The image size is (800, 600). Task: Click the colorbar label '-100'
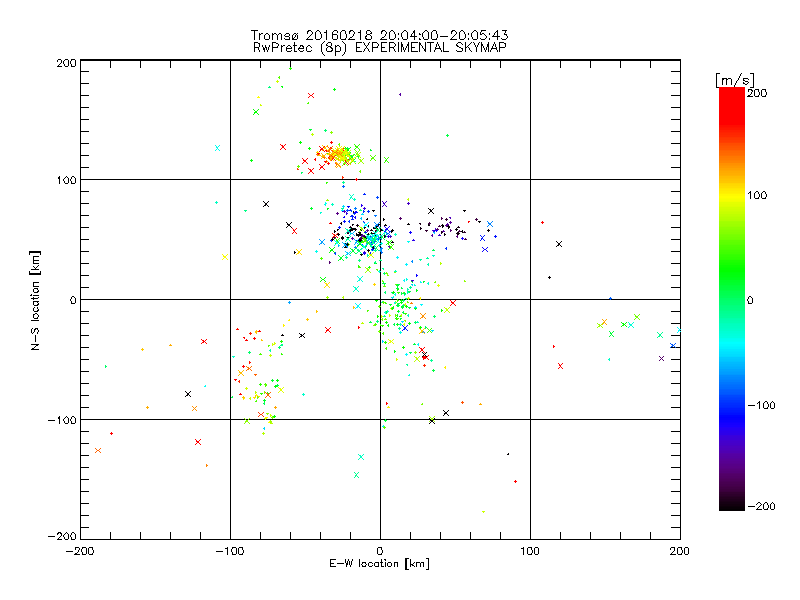[761, 405]
